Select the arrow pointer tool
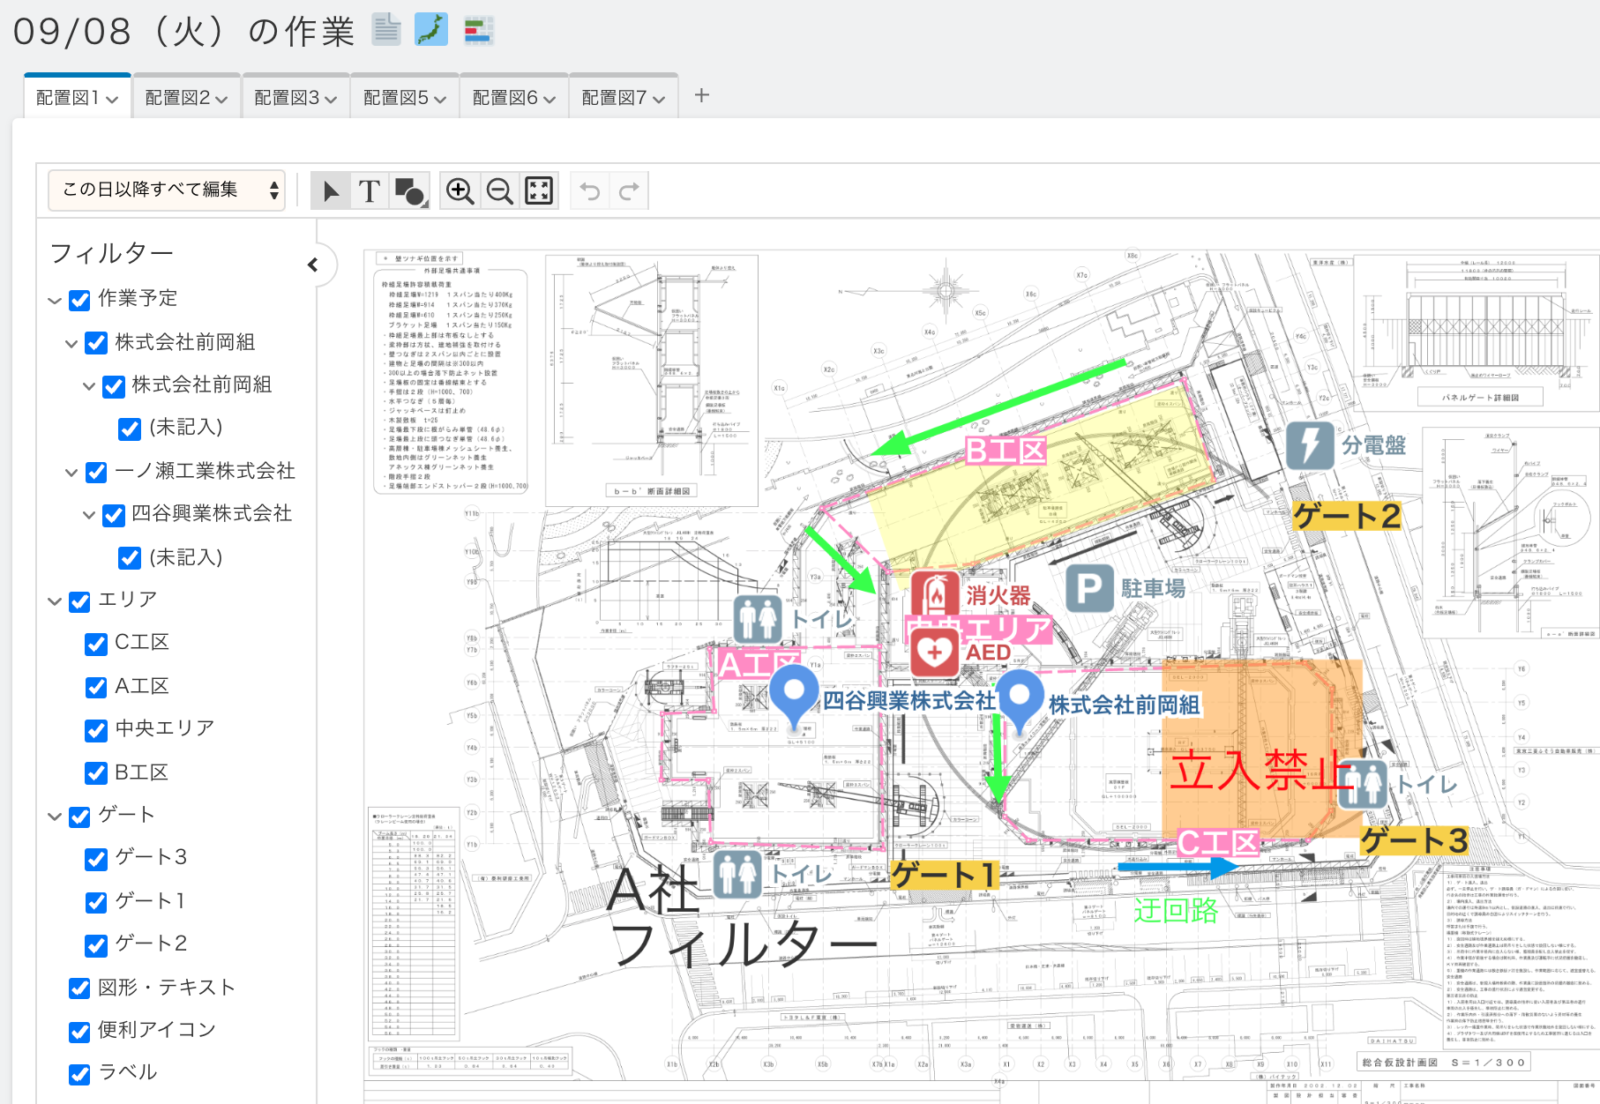 click(x=331, y=190)
